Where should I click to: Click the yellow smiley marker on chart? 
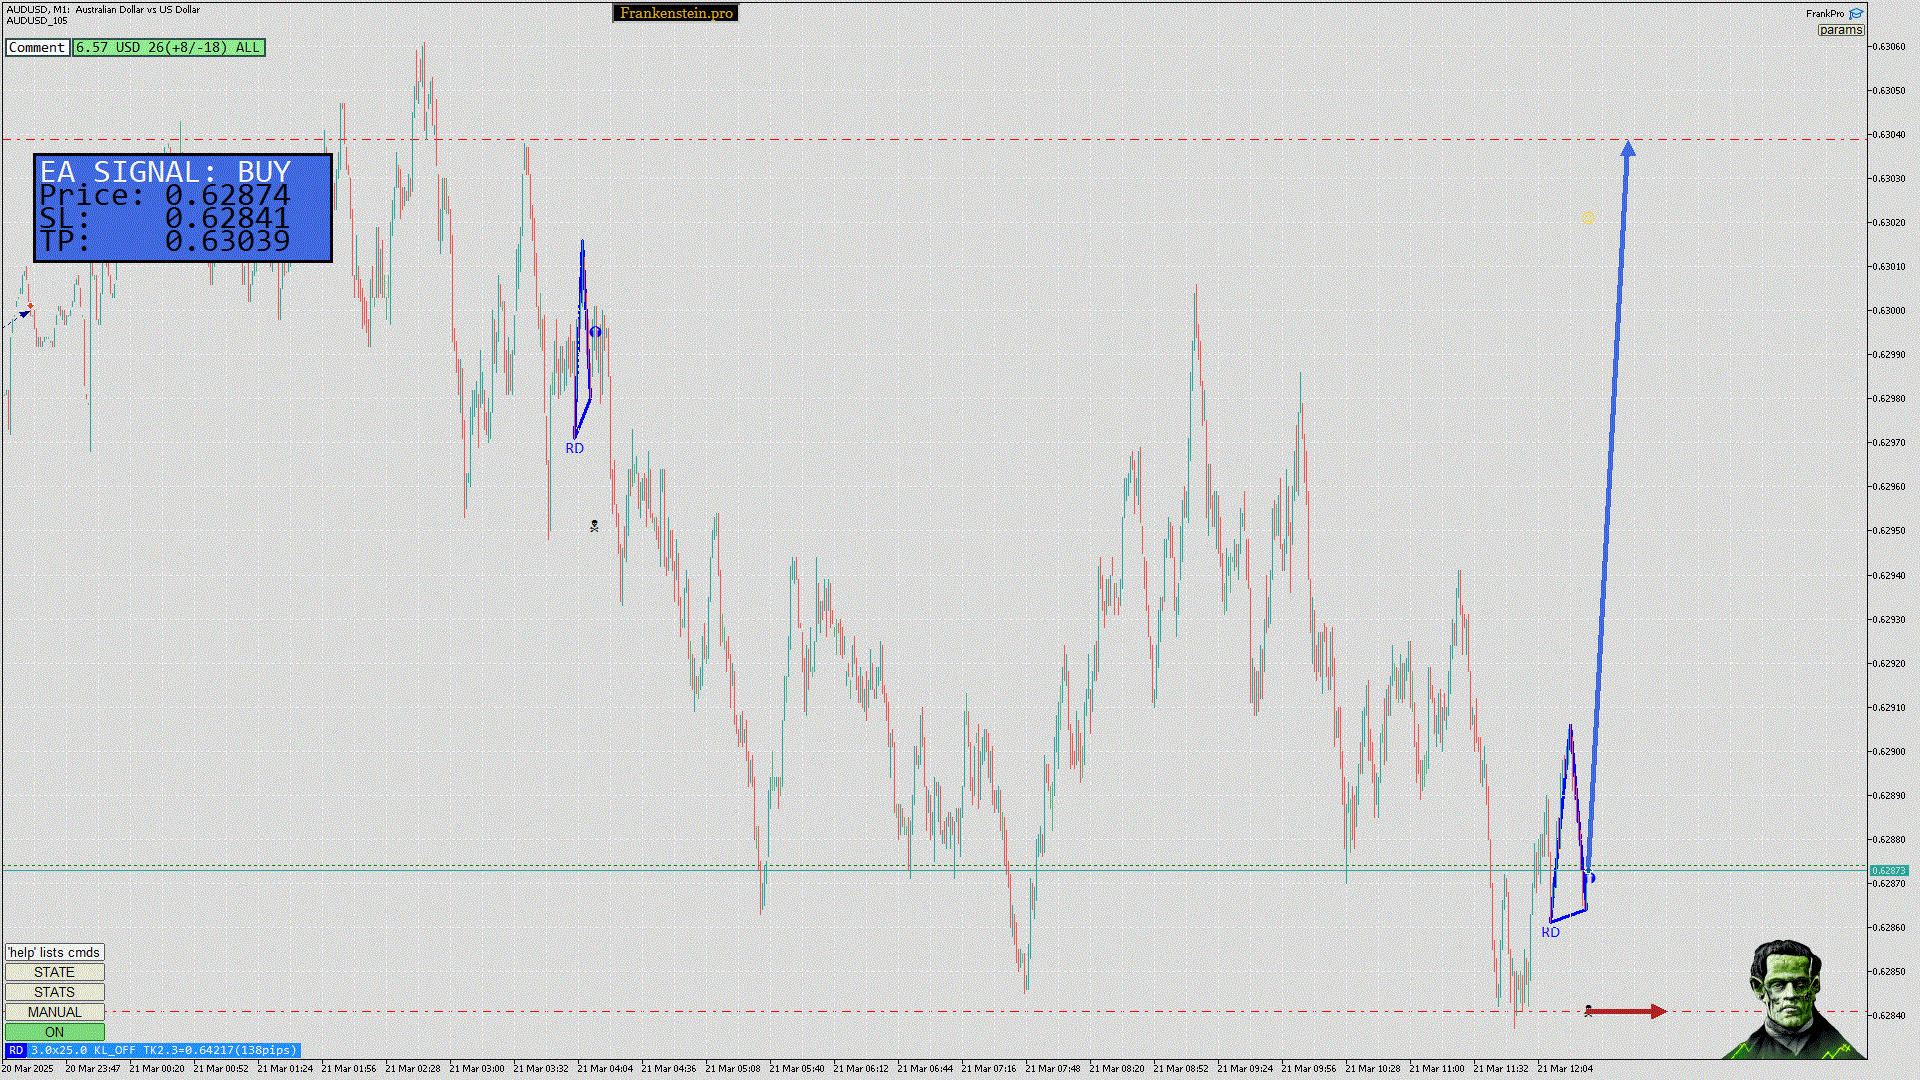coord(1588,217)
